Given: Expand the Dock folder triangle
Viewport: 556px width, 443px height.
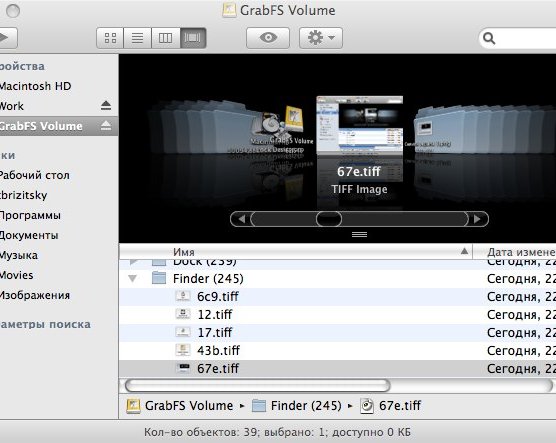Looking at the screenshot, I should [133, 262].
